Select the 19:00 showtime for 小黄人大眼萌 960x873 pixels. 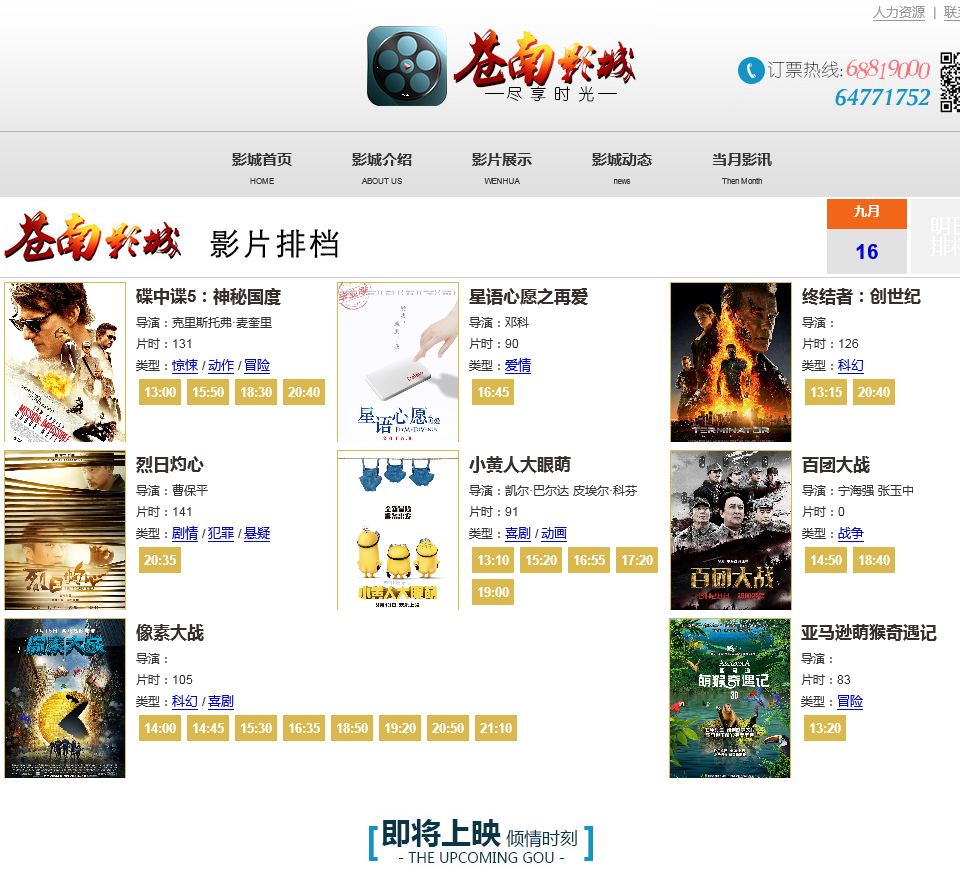pos(493,592)
